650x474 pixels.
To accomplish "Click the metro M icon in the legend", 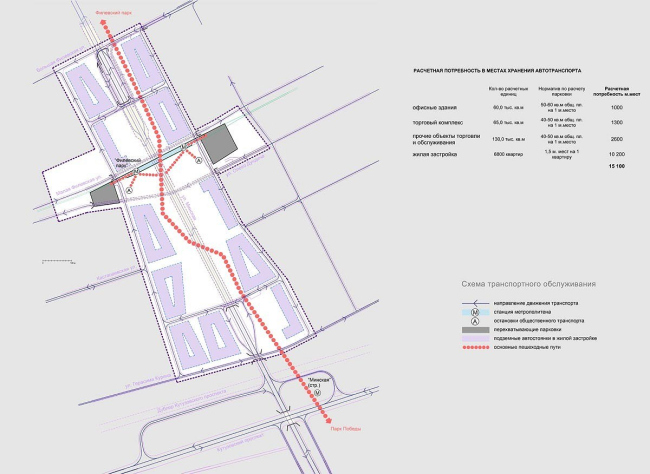I will tap(477, 312).
